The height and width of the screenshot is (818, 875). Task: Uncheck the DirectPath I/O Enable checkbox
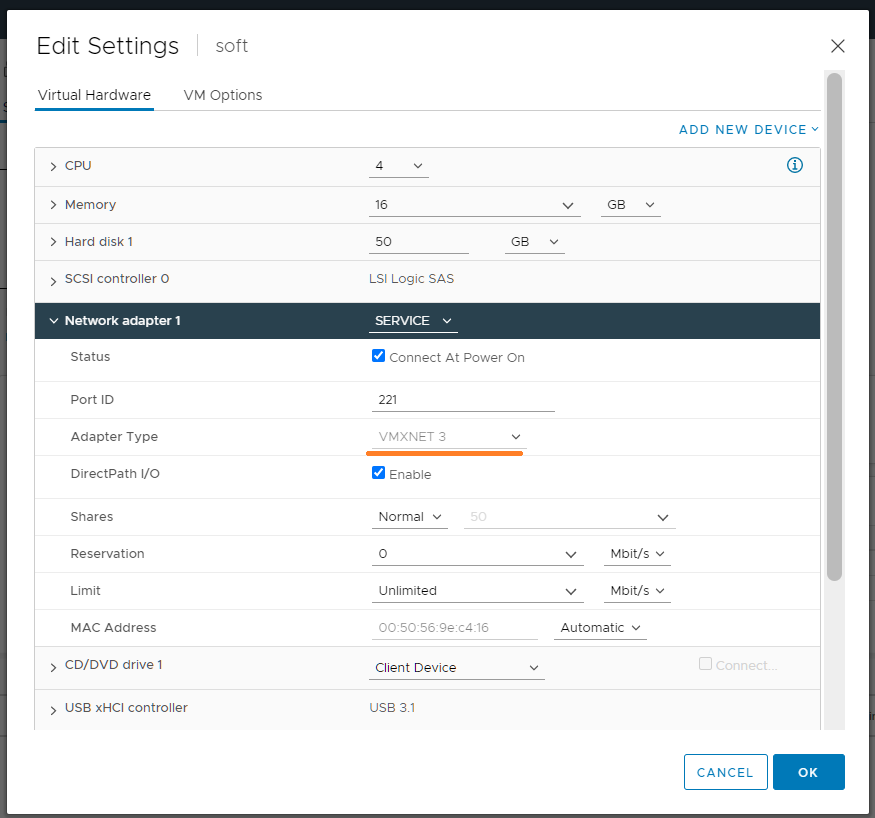(379, 473)
